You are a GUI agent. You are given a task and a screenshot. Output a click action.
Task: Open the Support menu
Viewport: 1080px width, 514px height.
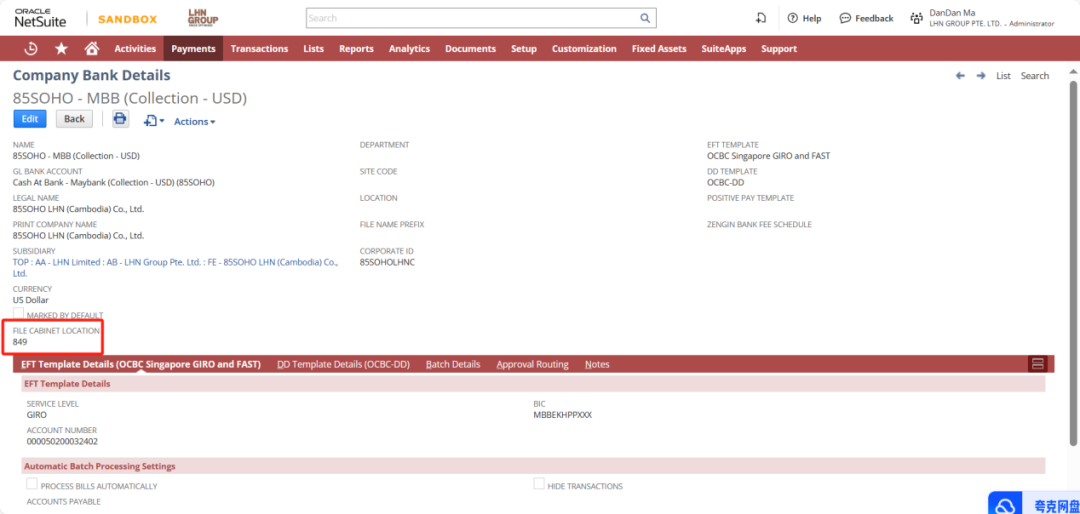click(x=779, y=49)
